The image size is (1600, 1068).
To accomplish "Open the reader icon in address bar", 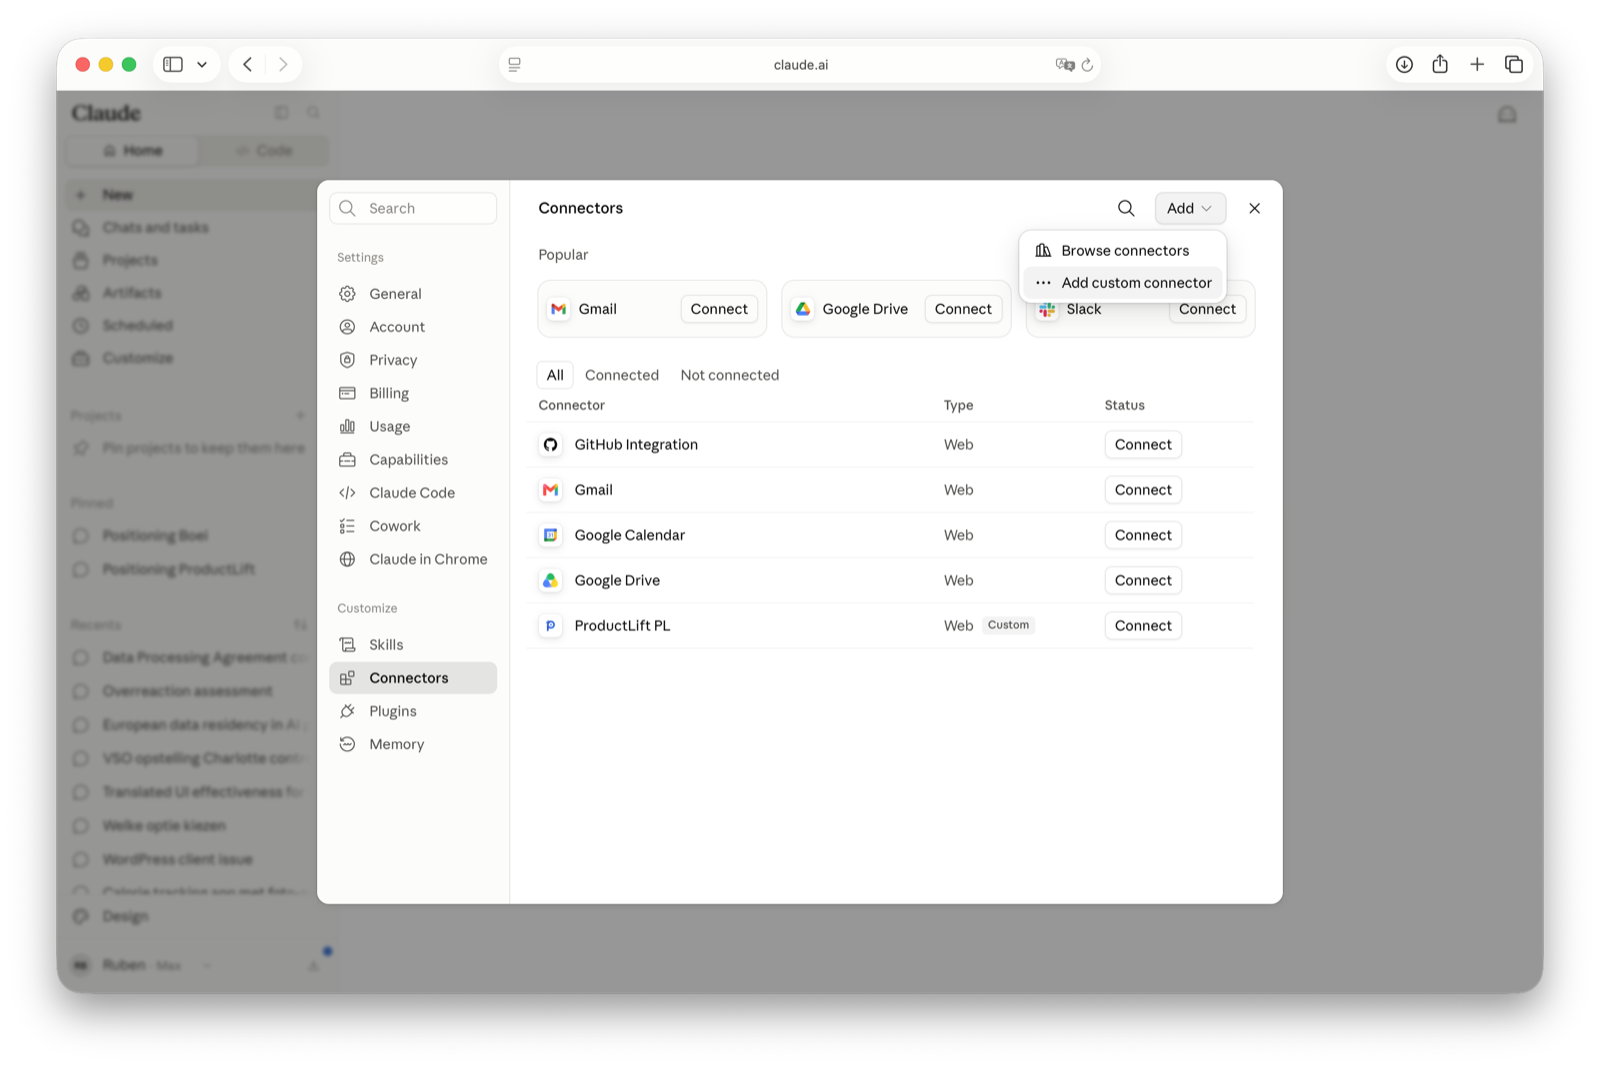I will [515, 64].
